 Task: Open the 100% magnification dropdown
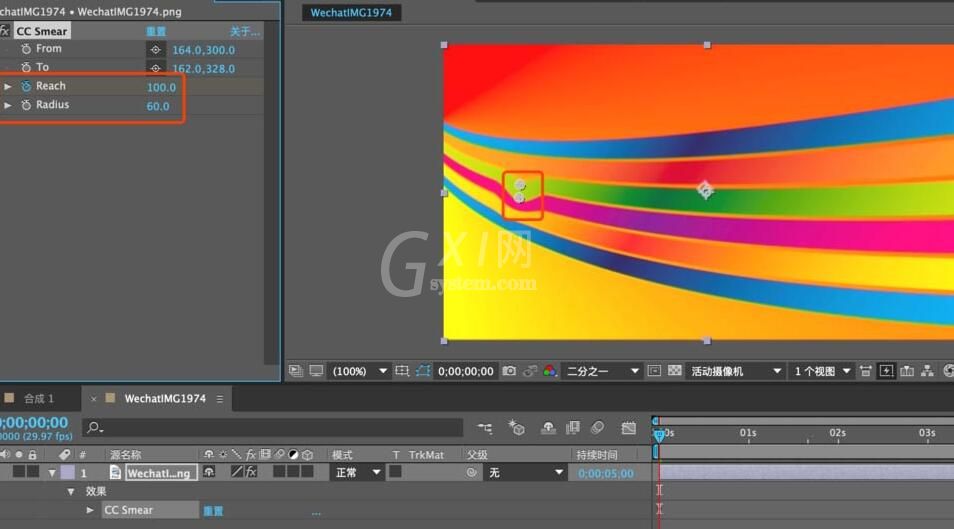[x=359, y=371]
